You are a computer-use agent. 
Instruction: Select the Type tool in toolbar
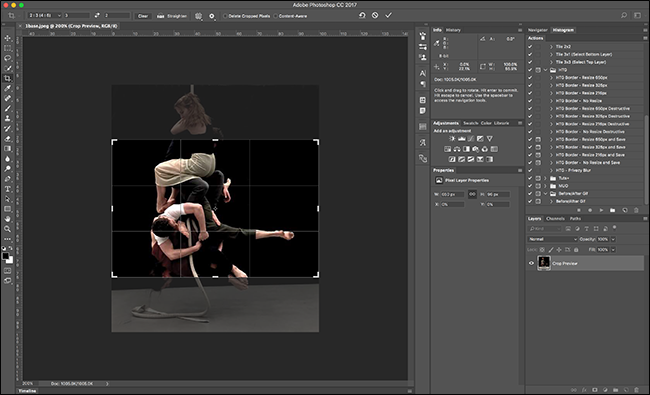click(x=7, y=189)
